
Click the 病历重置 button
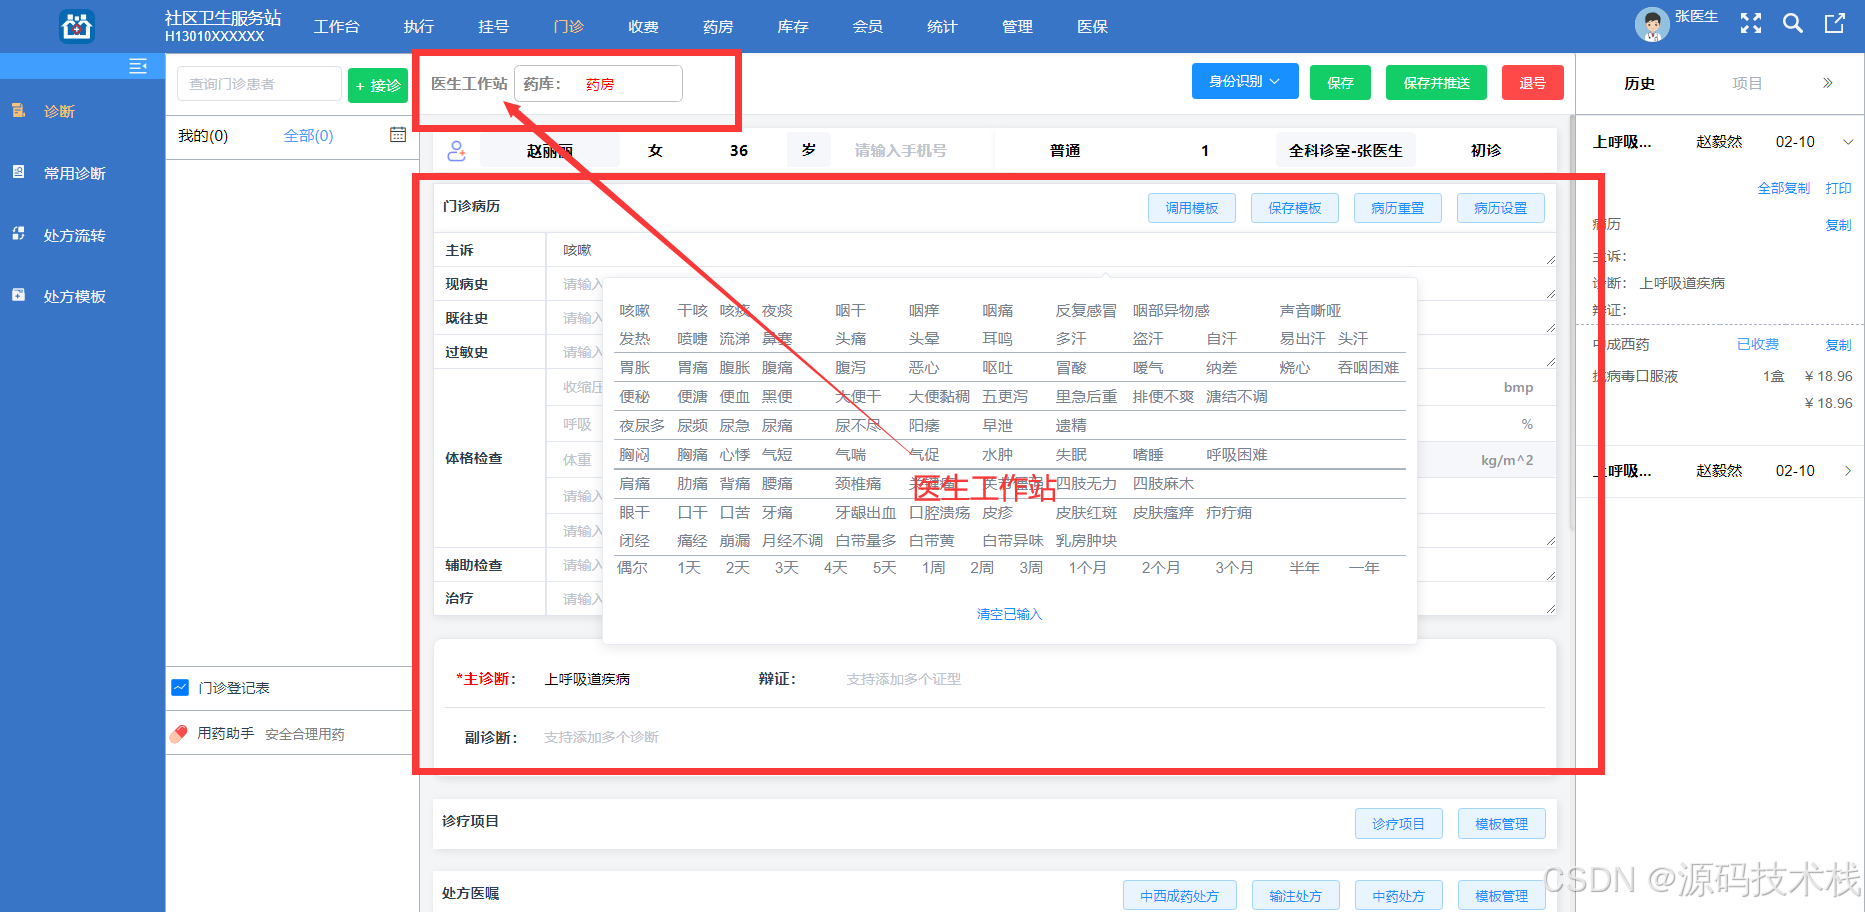coord(1398,208)
